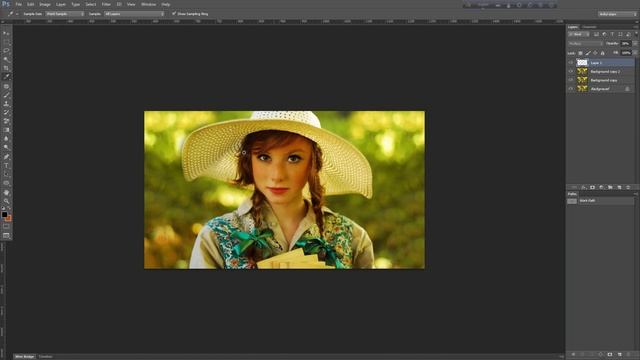Select the Eyedropper tool in toolbox
Viewport: 640px width, 360px height.
click(6, 77)
